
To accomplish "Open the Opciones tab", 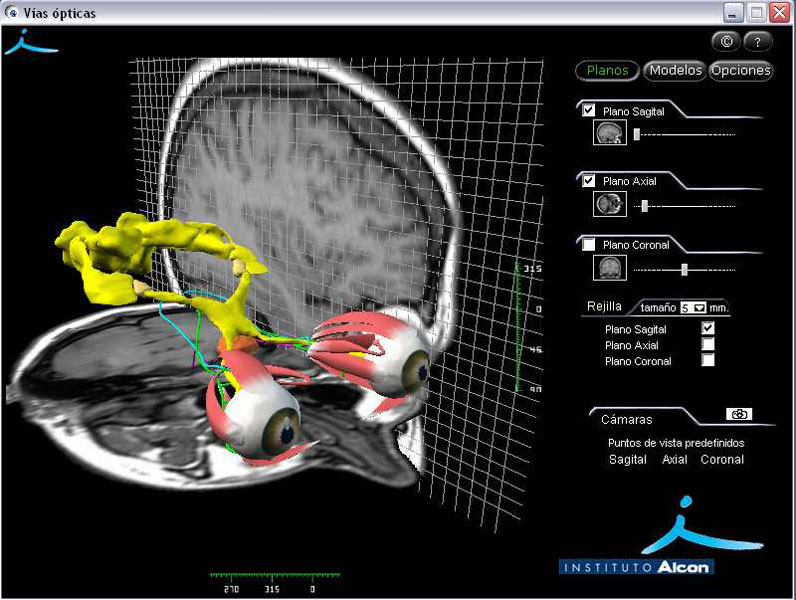I will (x=740, y=70).
